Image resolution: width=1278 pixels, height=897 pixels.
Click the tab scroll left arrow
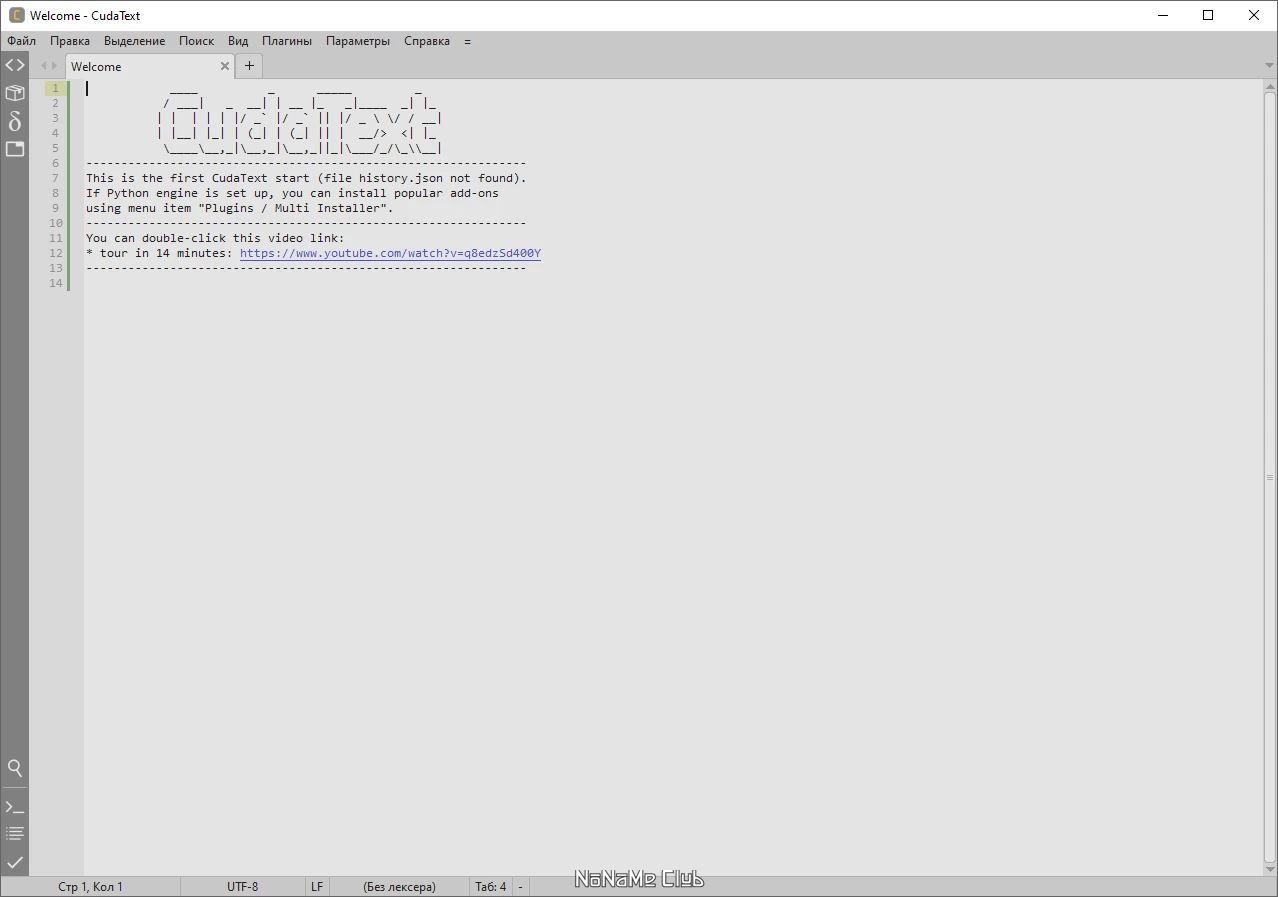44,66
